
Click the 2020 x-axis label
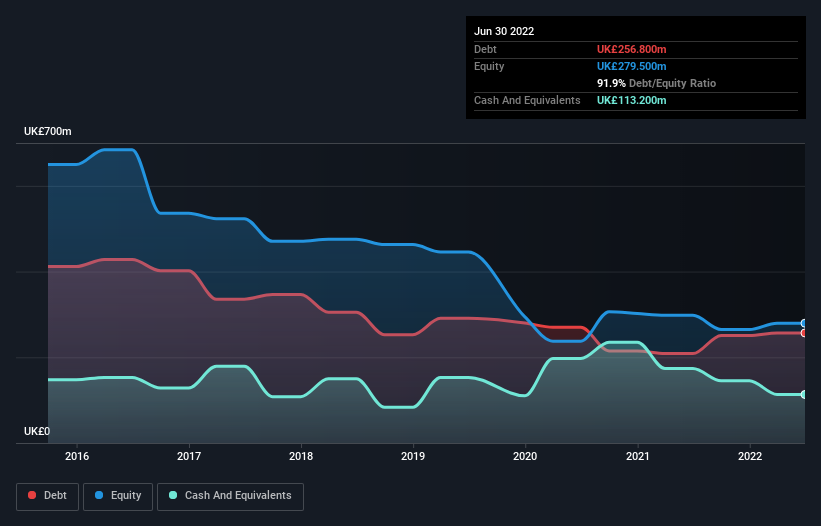click(525, 456)
